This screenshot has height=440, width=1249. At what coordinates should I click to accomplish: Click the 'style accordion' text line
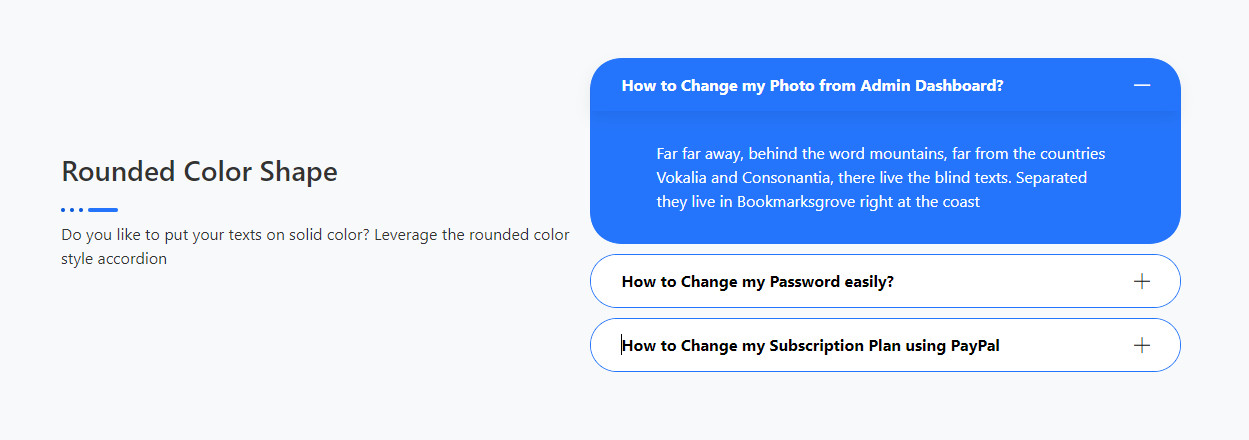[x=114, y=259]
